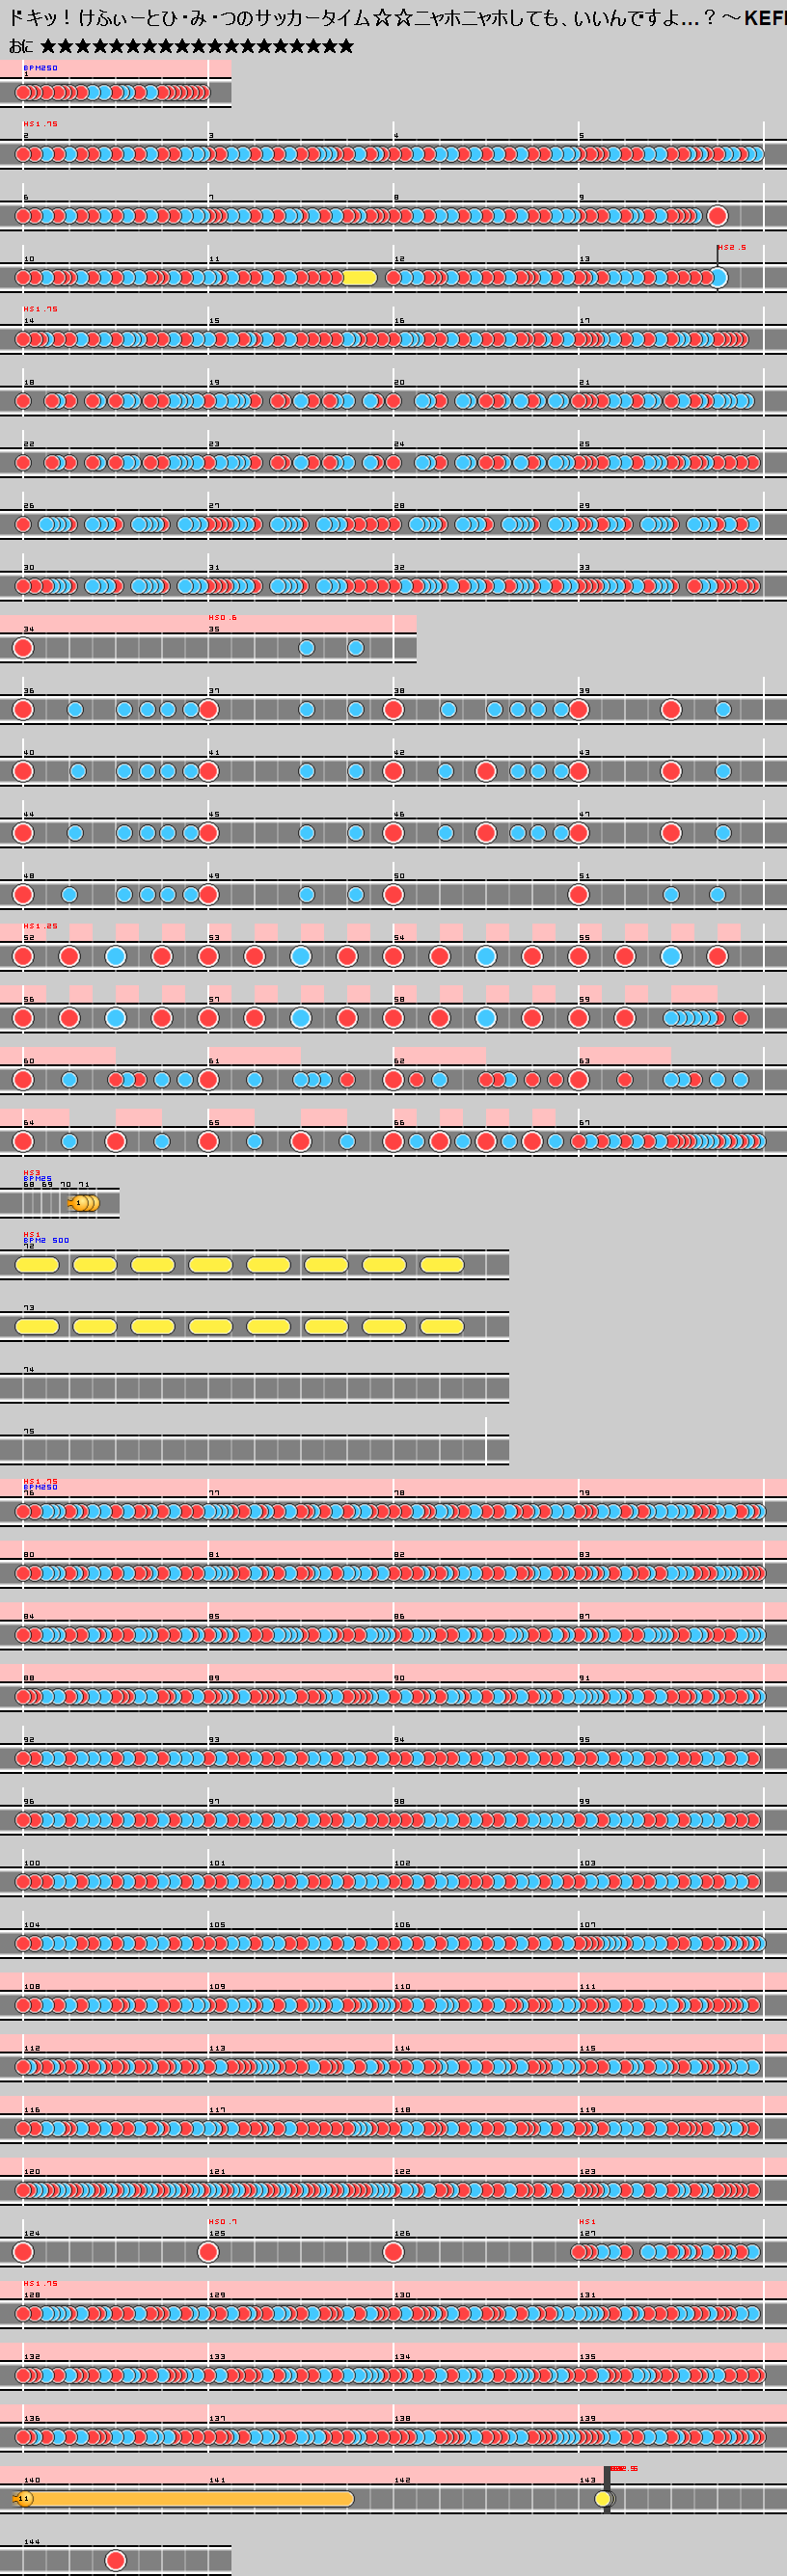
Task: Click the measure 144 number label
Action: coord(32,2542)
